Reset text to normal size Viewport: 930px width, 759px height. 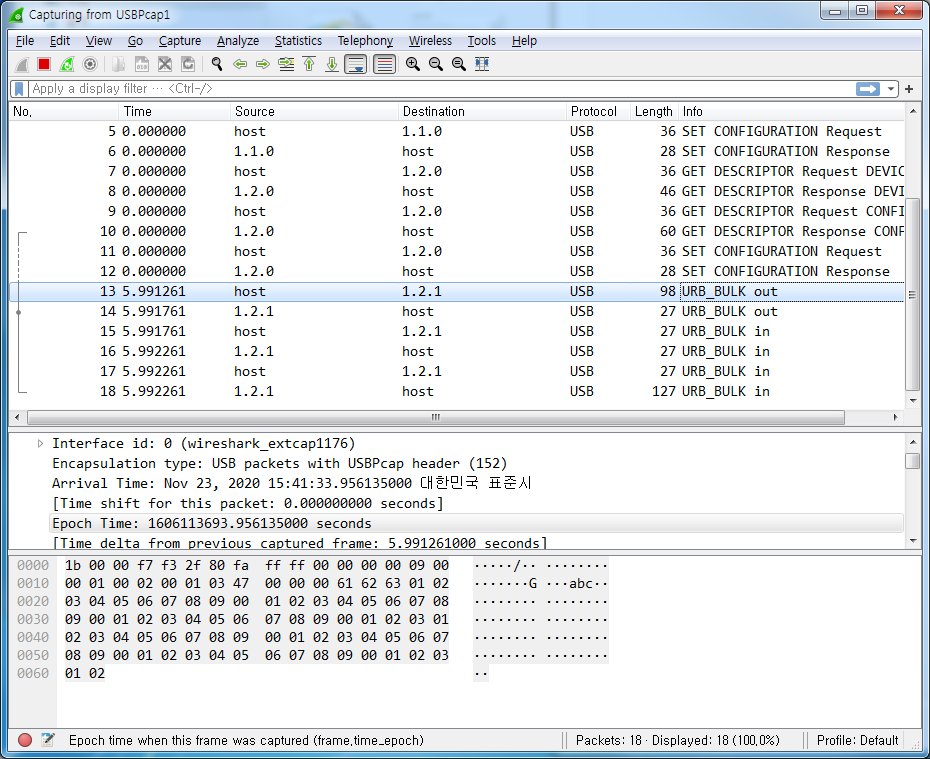pyautogui.click(x=459, y=64)
